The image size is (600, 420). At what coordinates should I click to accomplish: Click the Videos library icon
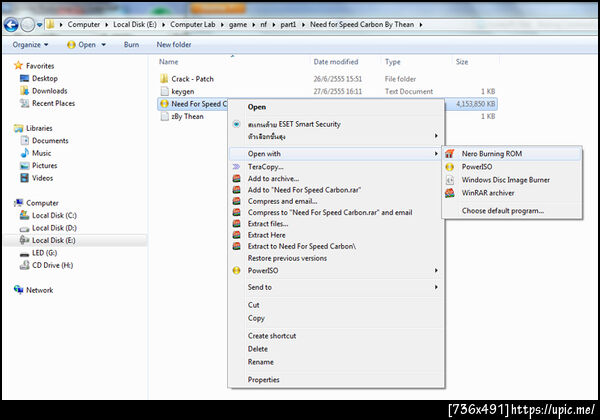point(24,178)
